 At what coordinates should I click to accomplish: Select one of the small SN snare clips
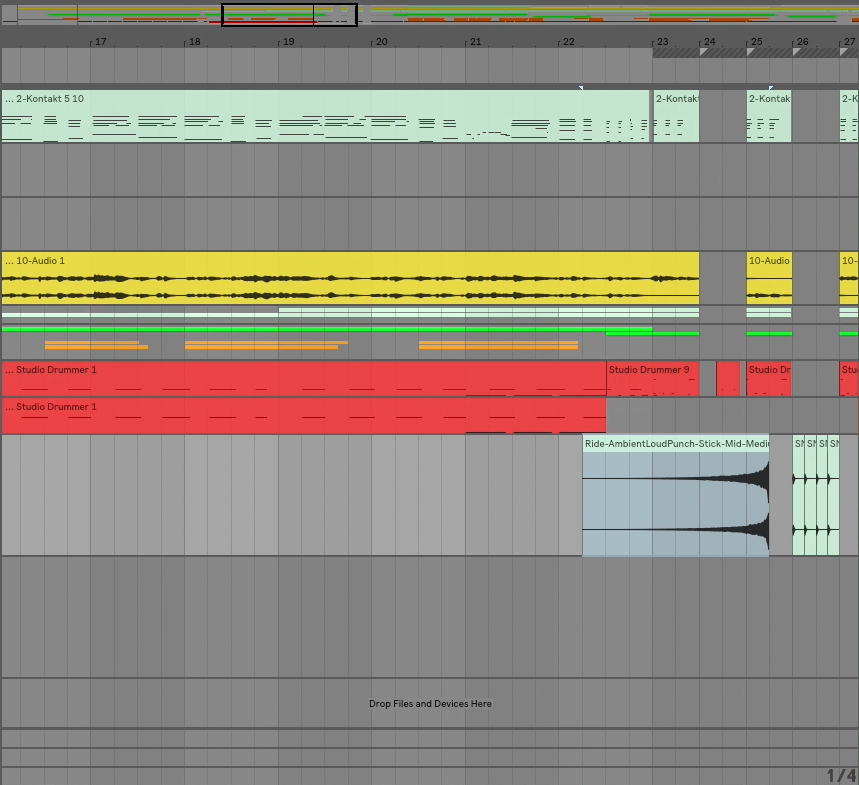800,495
